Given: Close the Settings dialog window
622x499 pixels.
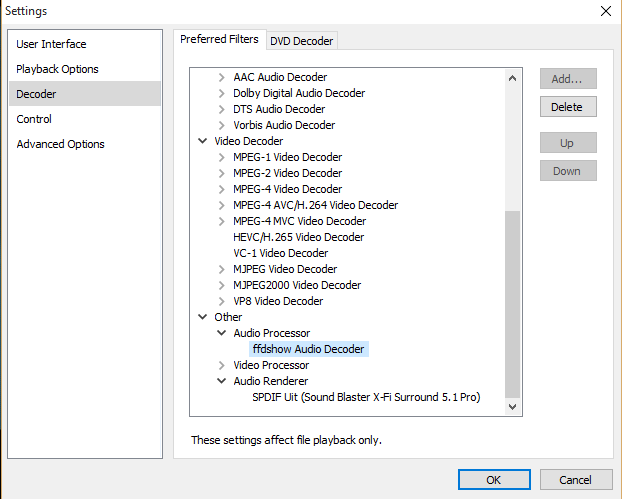Looking at the screenshot, I should tap(605, 11).
